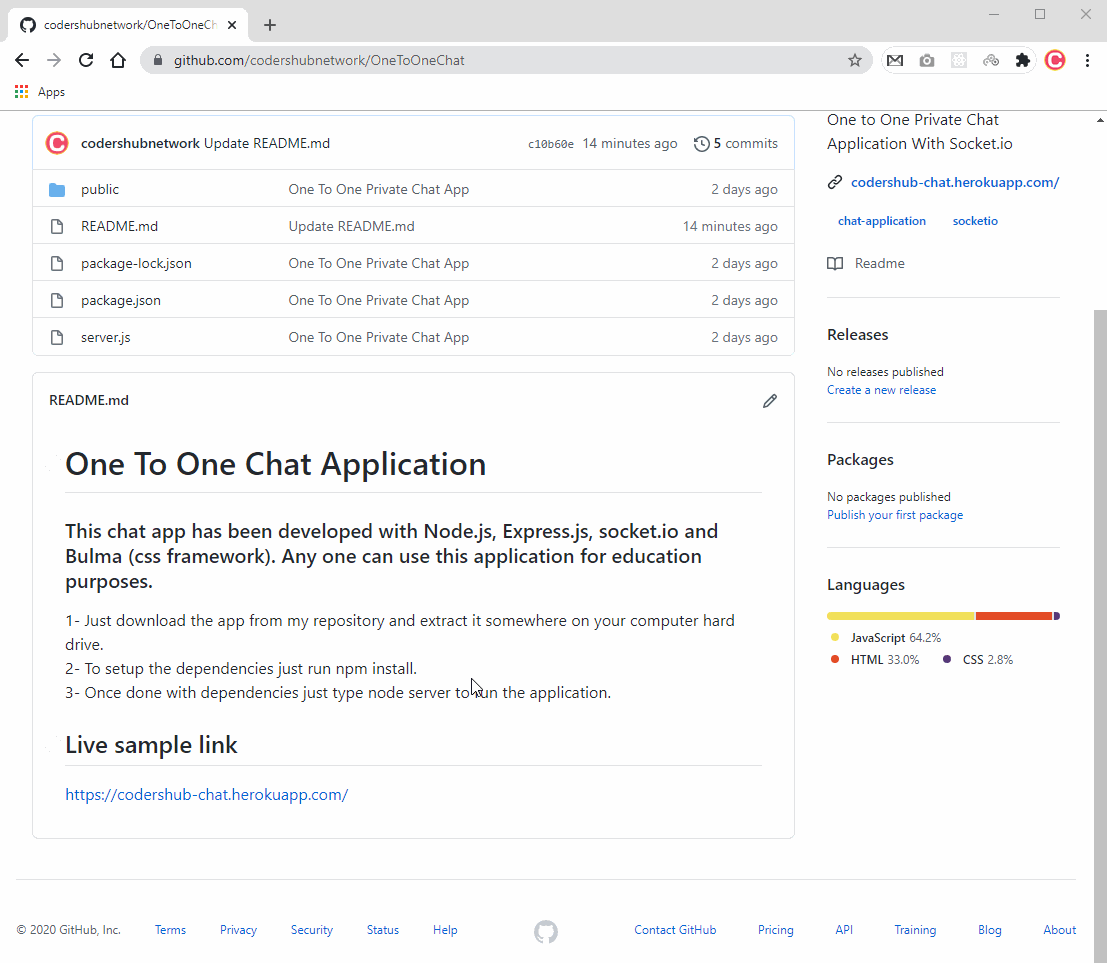Viewport: 1107px width, 963px height.
Task: Click the Readme book icon
Action: click(x=834, y=263)
